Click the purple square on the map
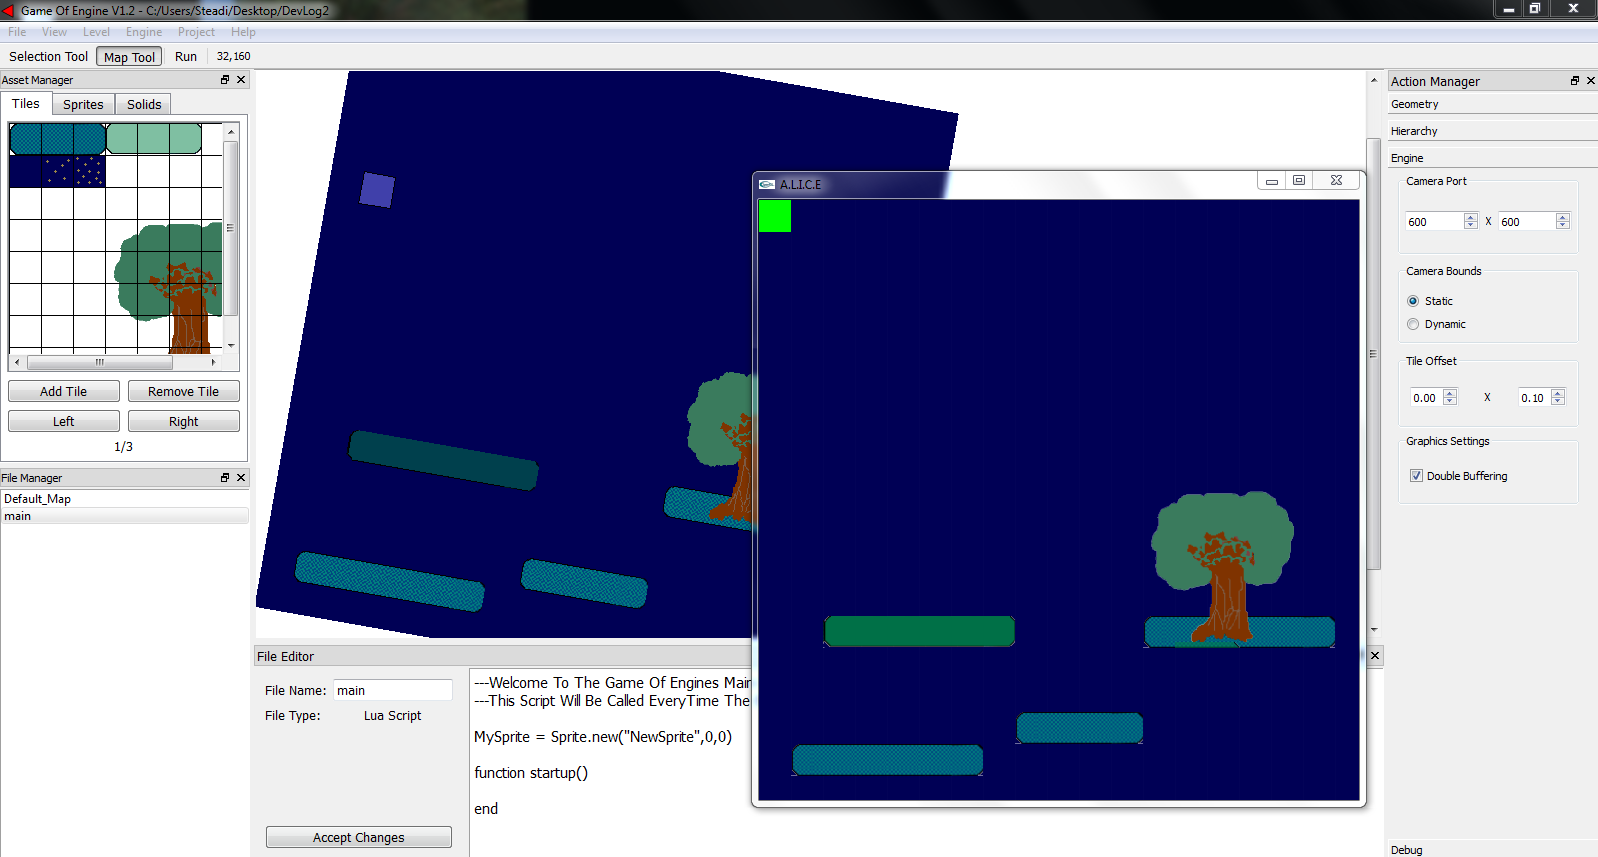 (x=377, y=190)
